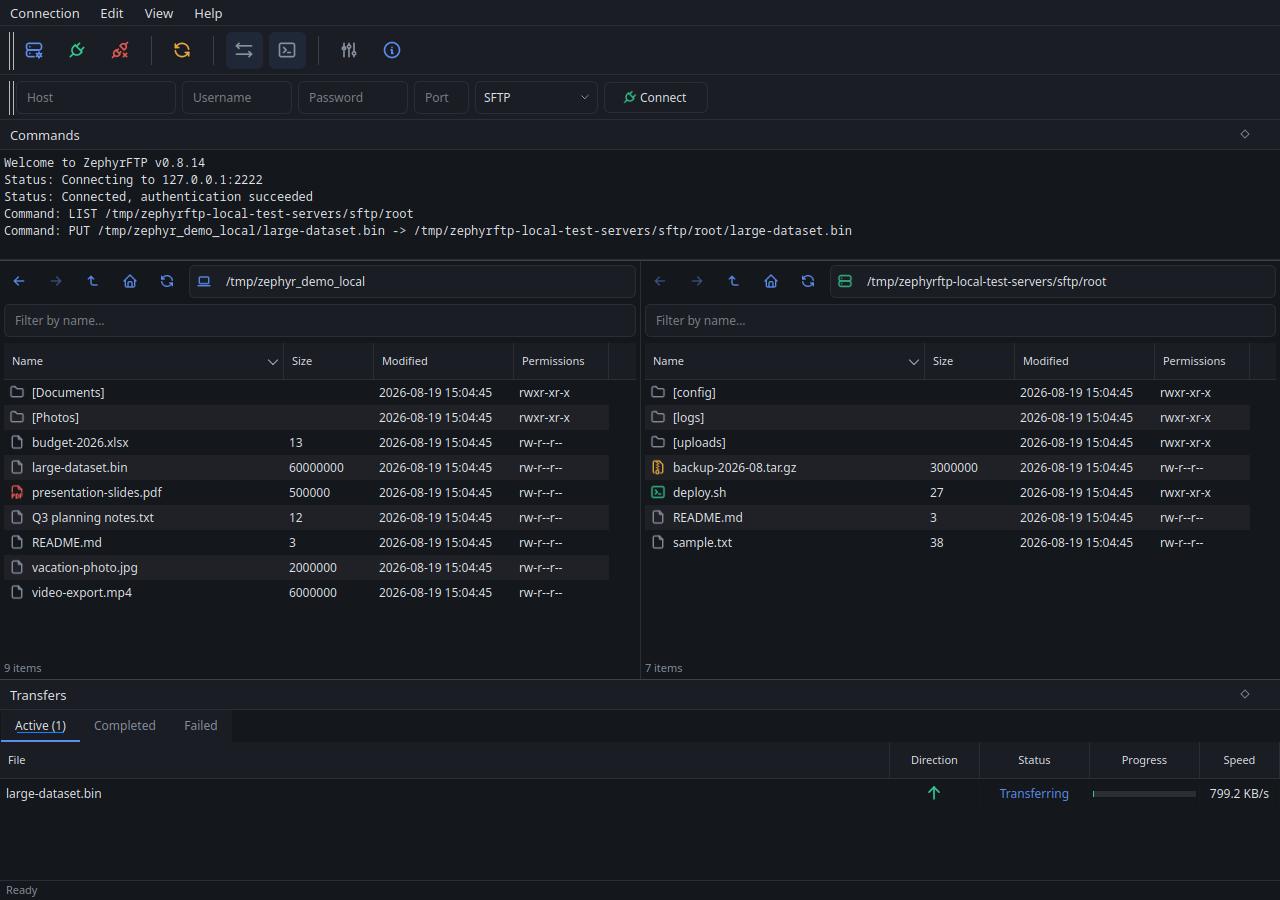The image size is (1280, 900).
Task: Switch to the Failed transfers tab
Action: pos(200,726)
